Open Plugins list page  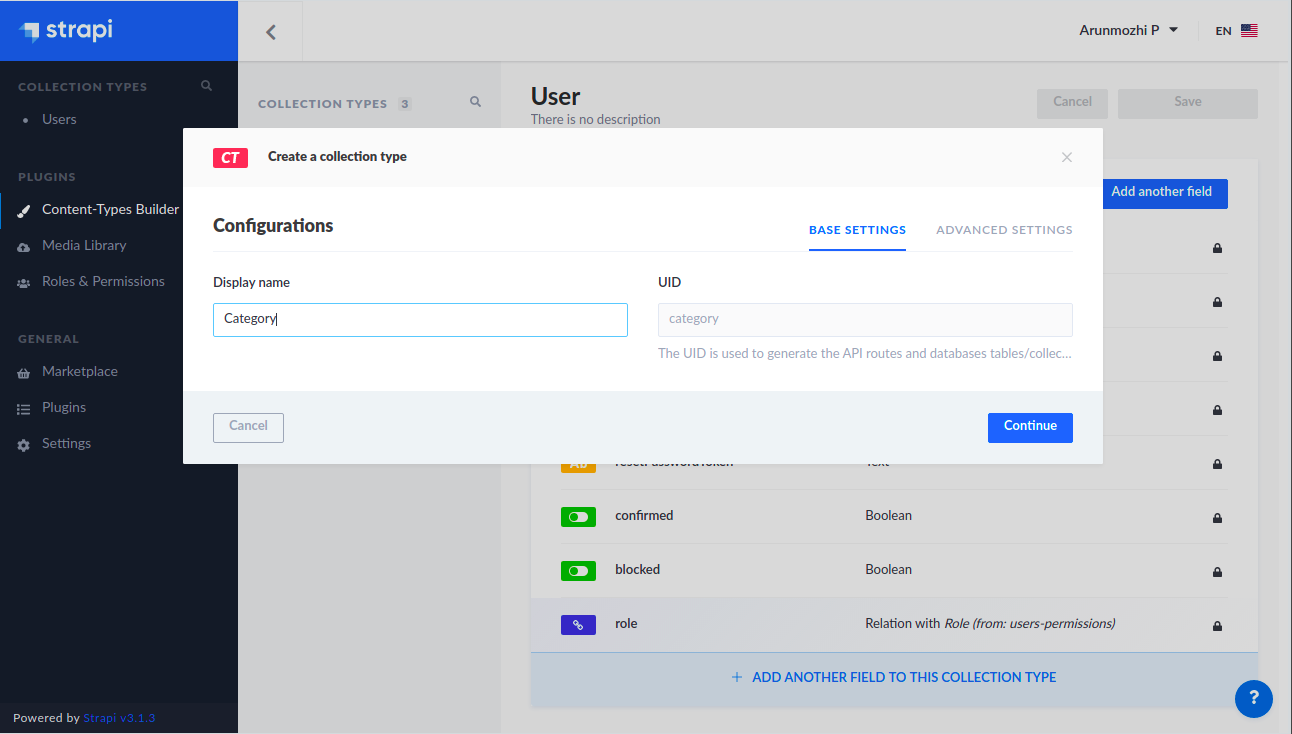(64, 407)
